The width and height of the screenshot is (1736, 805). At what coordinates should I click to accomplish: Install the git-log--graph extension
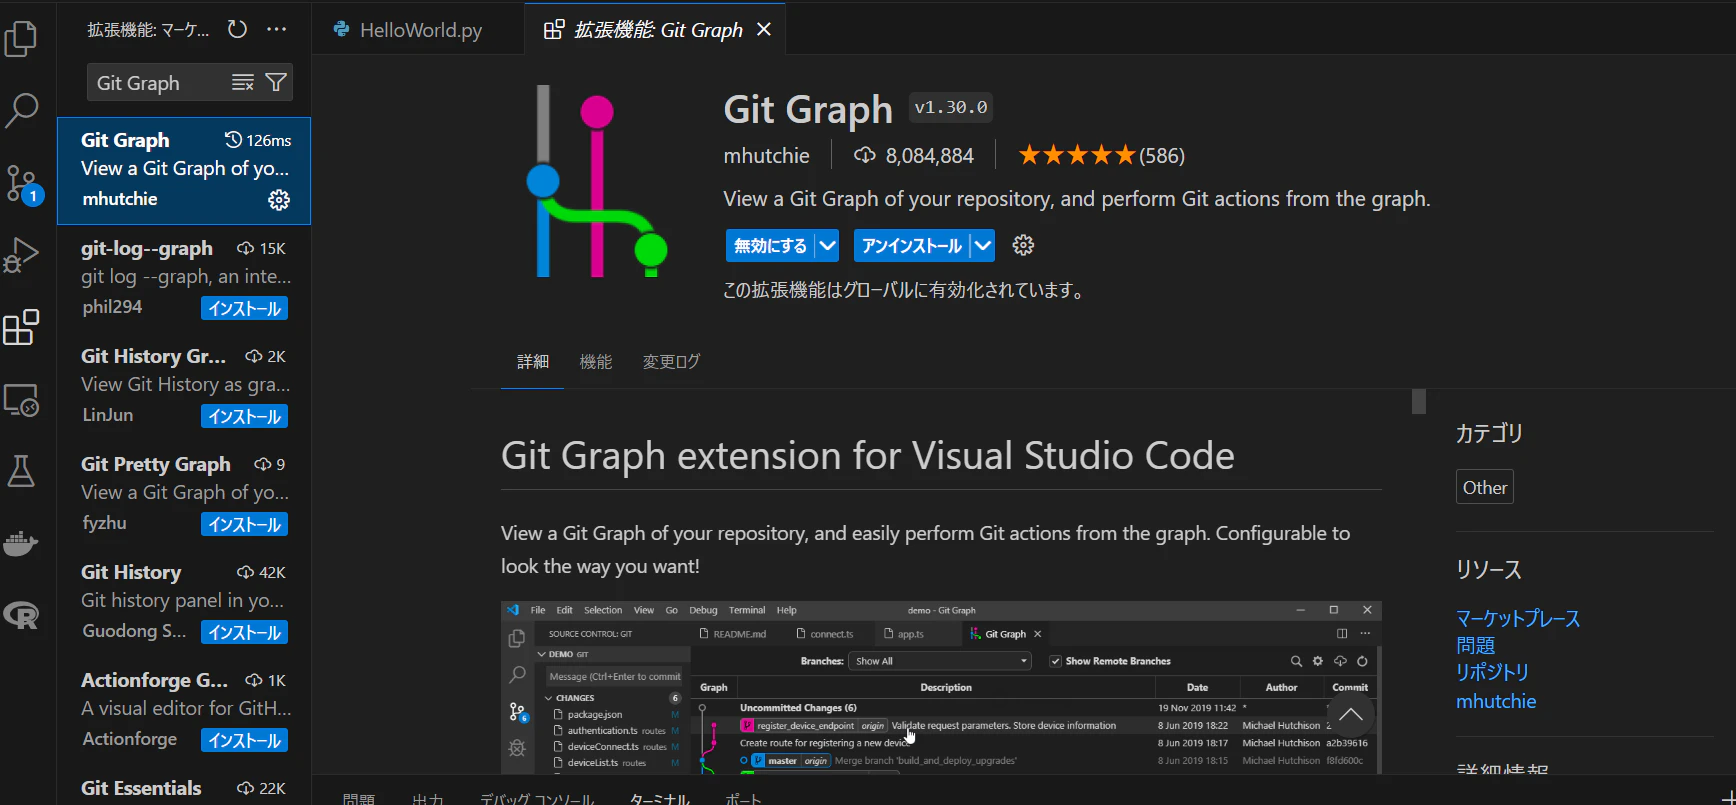(245, 309)
